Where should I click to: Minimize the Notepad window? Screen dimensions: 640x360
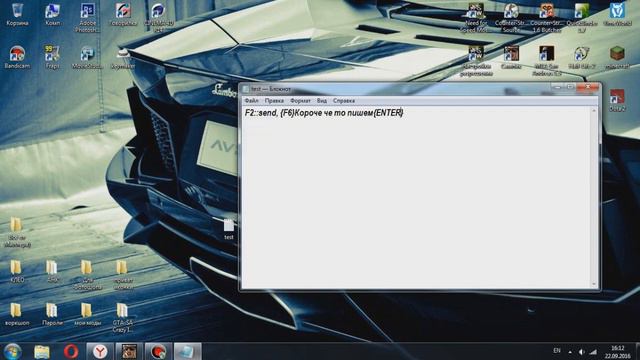point(558,87)
